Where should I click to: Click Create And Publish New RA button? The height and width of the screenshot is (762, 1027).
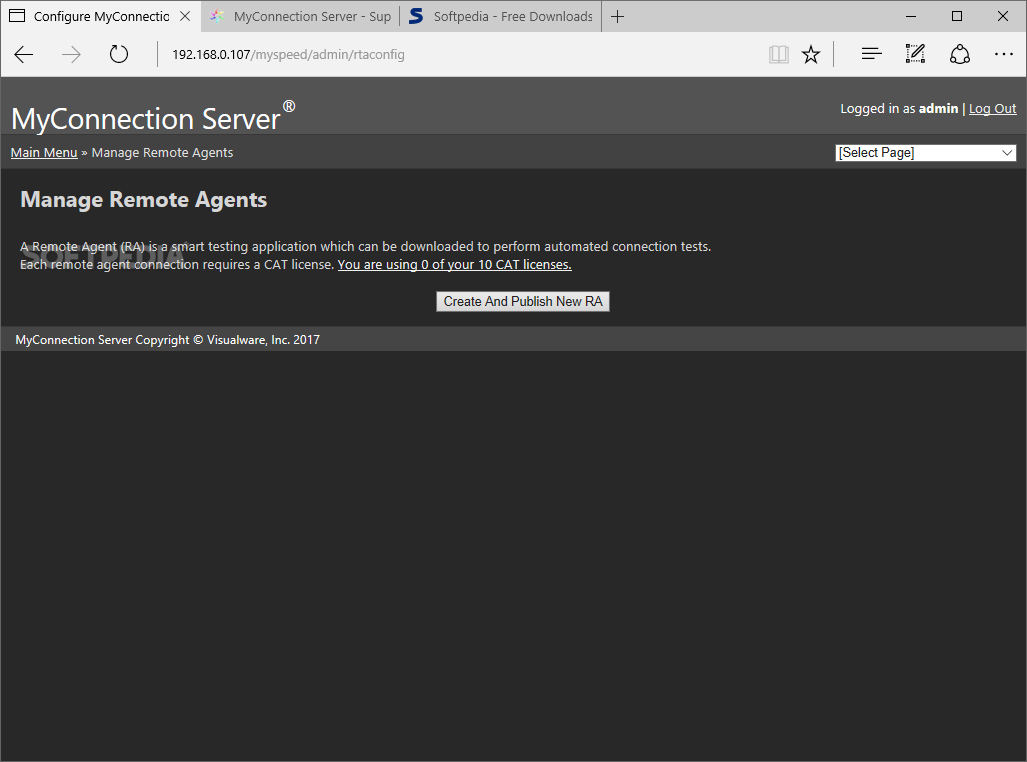coord(523,301)
